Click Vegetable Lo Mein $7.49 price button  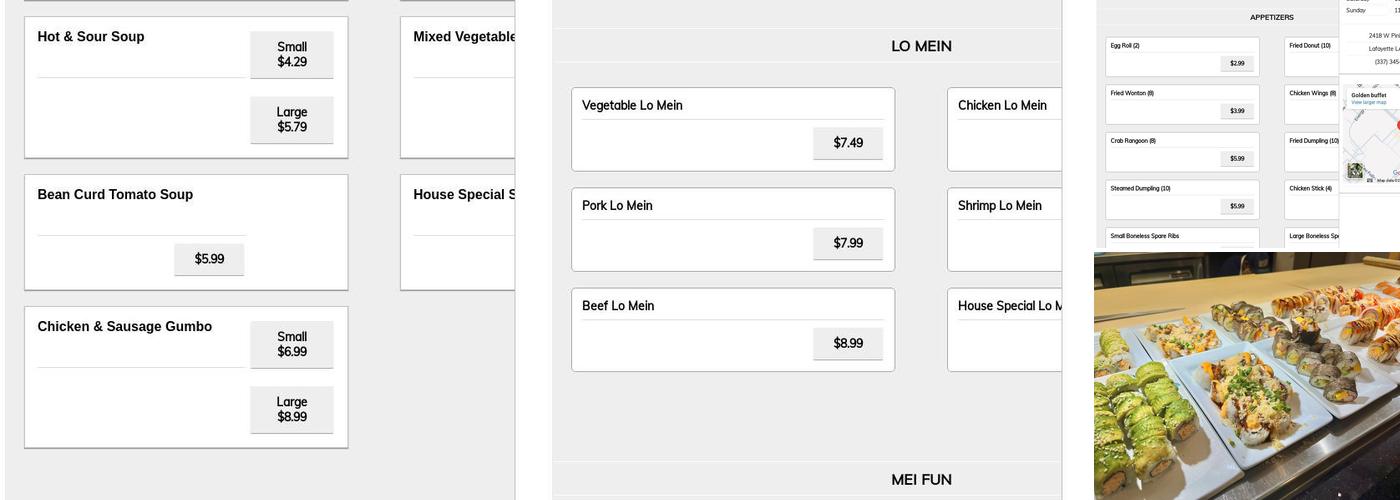pos(848,143)
